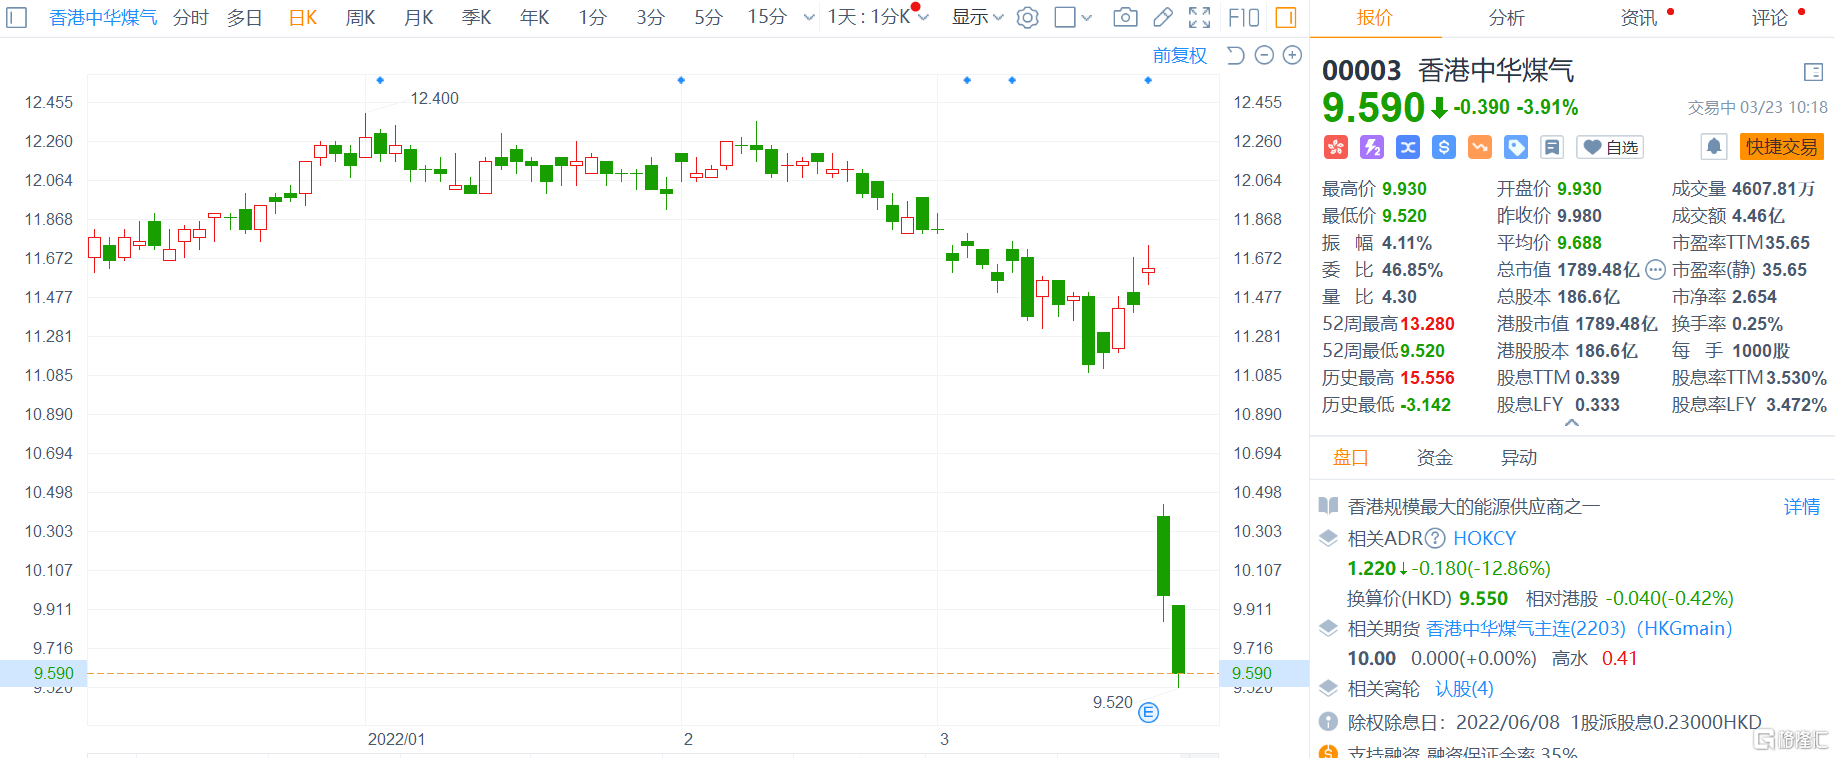Open 香港中华煤气主连(2203) futures link

click(1579, 628)
